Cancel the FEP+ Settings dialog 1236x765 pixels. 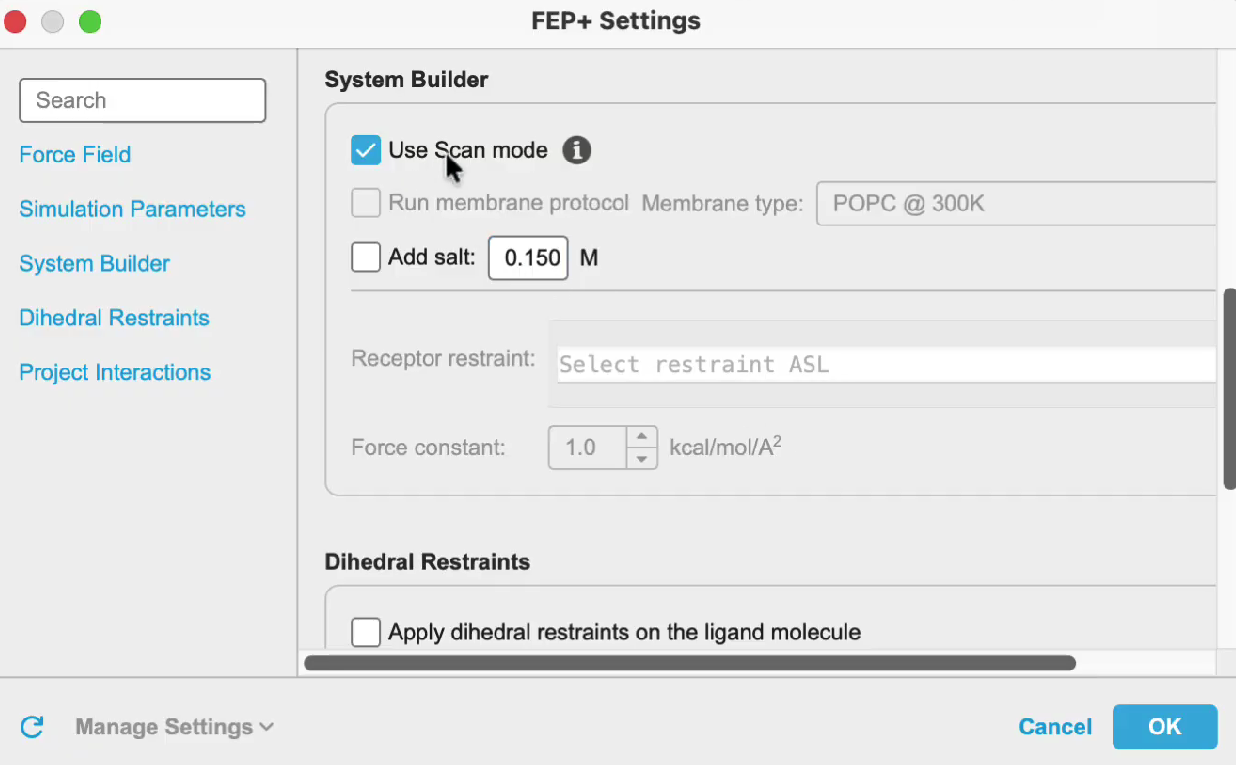[x=1055, y=727]
